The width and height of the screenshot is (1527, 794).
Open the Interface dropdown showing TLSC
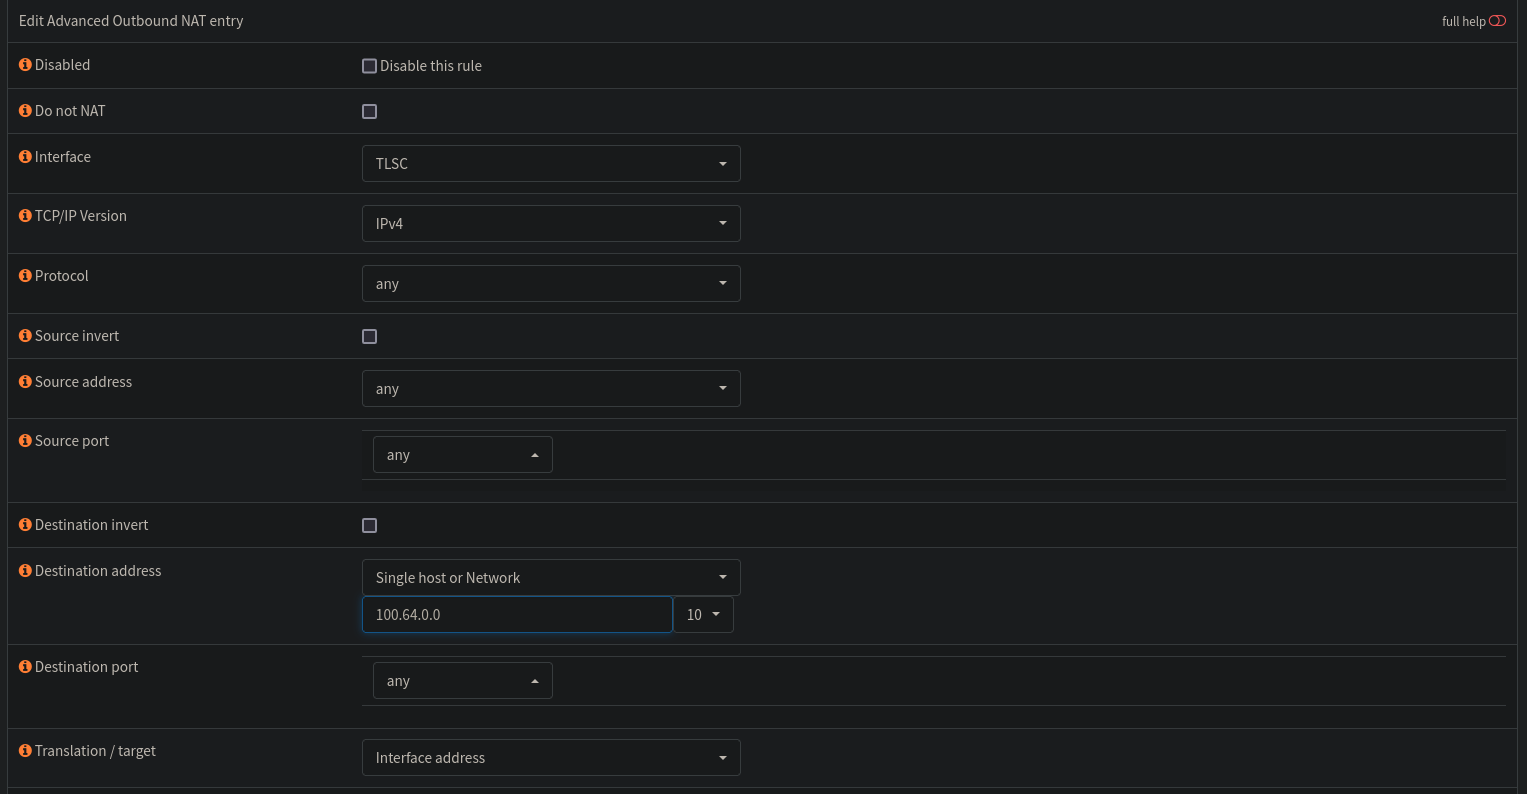551,164
